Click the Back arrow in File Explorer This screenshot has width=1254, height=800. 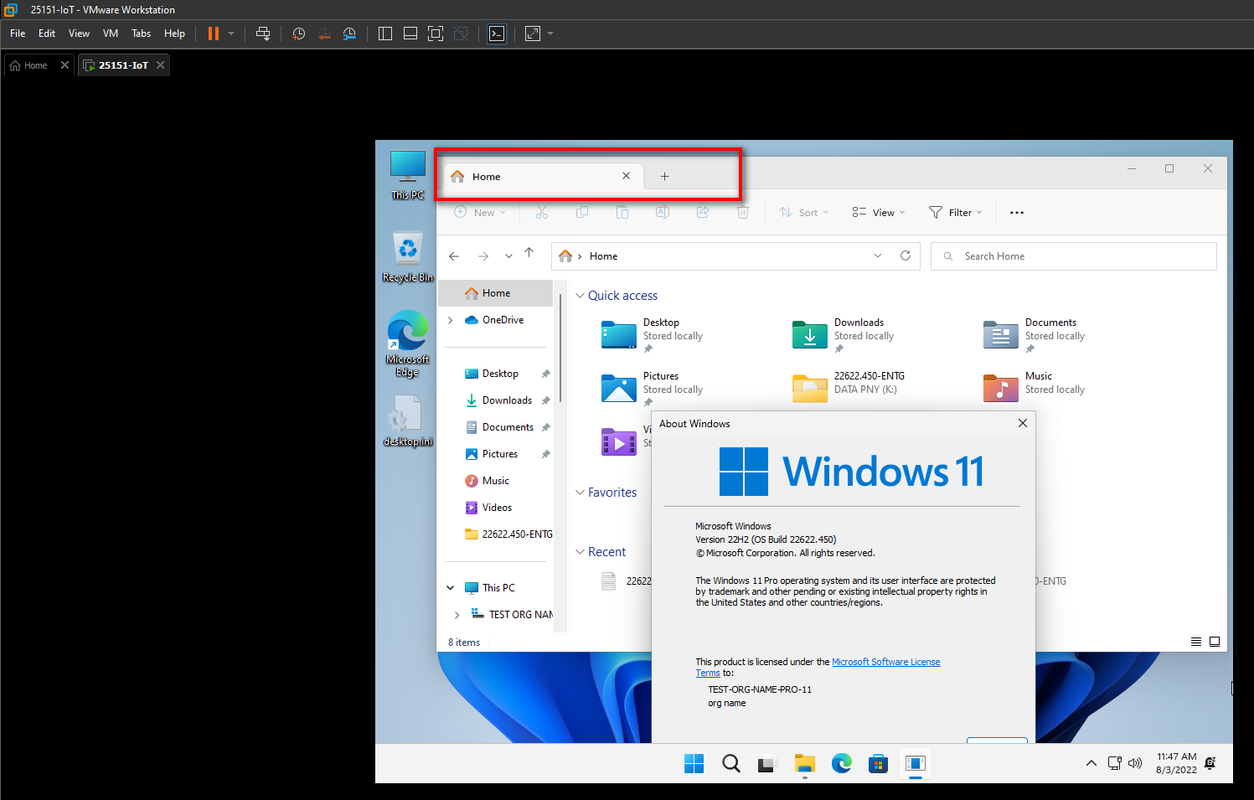[x=454, y=256]
